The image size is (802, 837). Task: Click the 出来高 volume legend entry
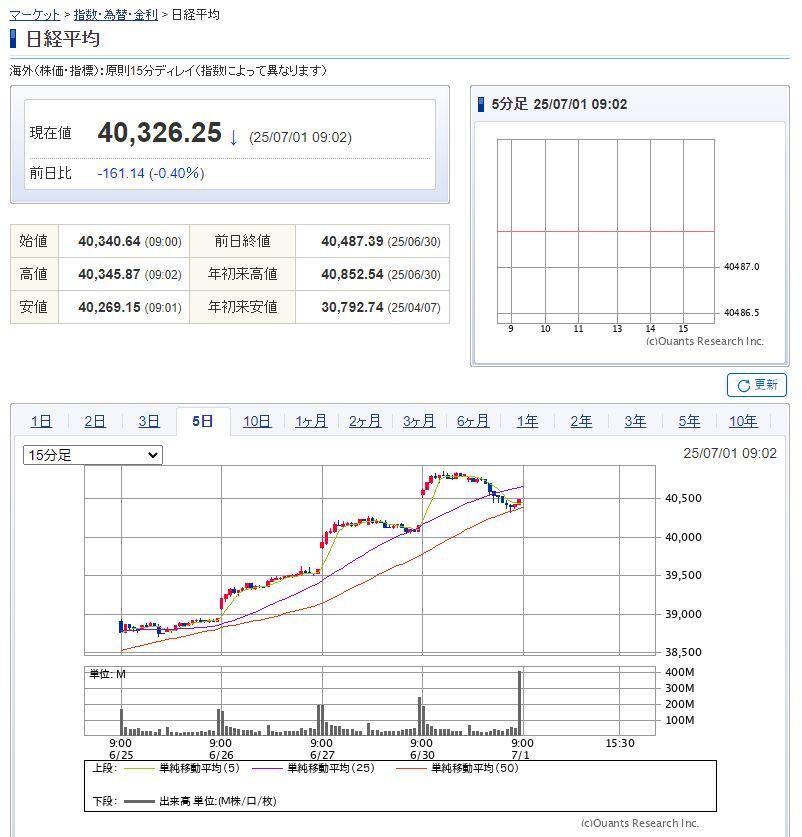point(200,801)
